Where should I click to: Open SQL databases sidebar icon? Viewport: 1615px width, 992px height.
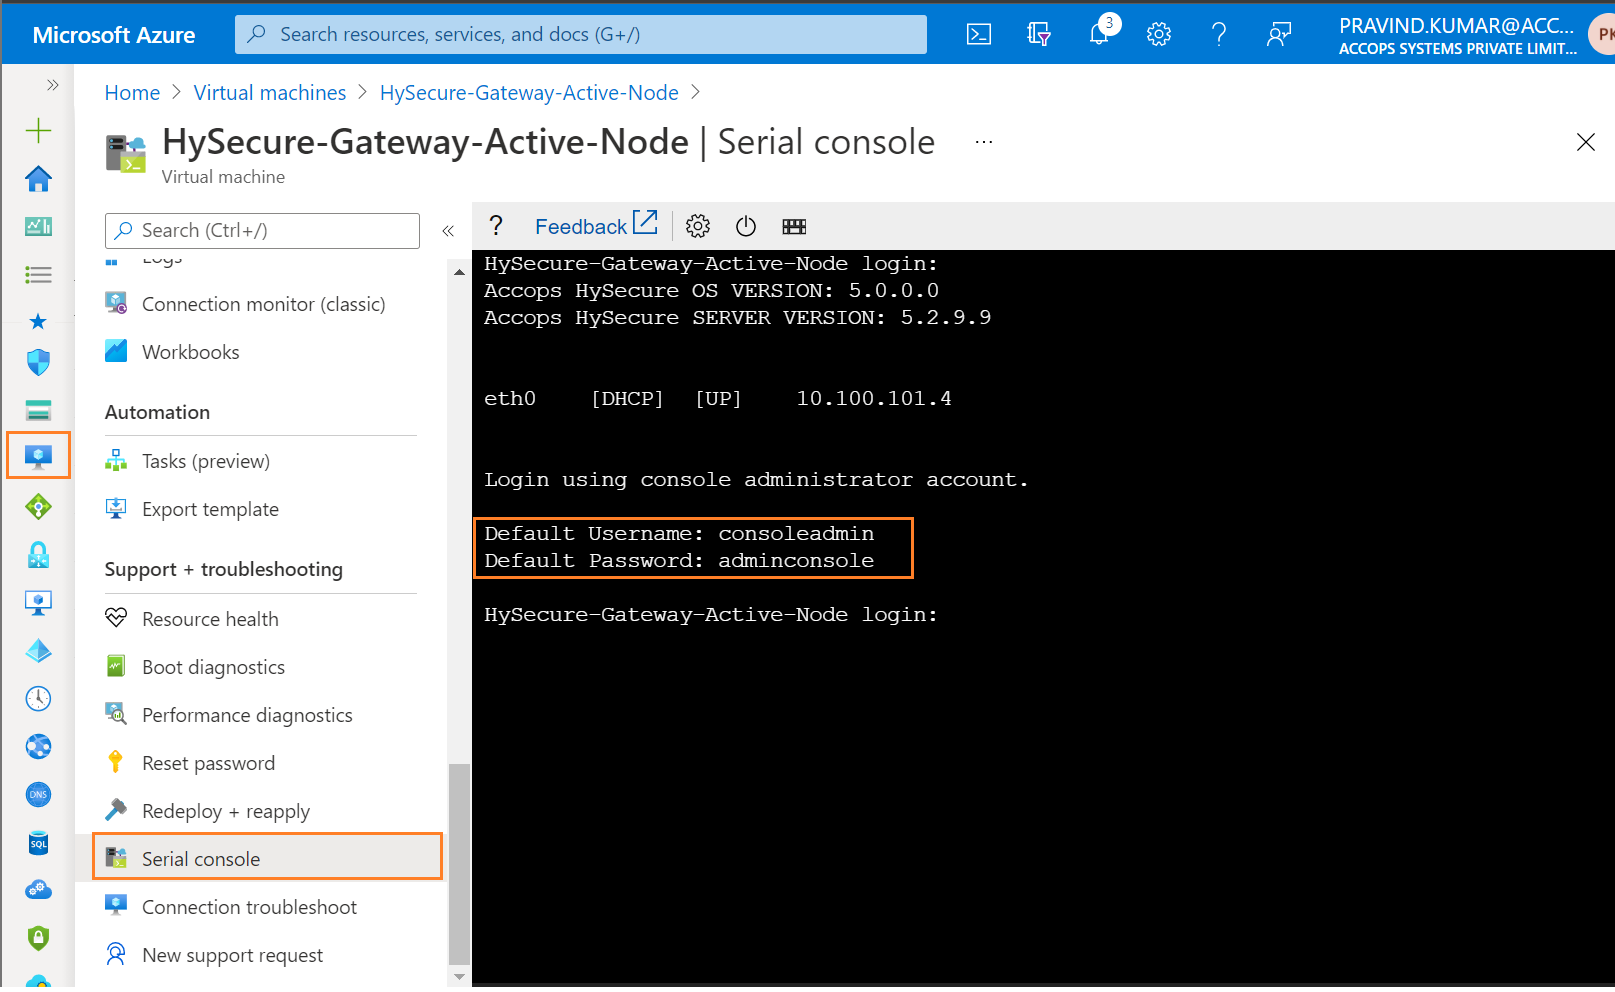(x=38, y=843)
